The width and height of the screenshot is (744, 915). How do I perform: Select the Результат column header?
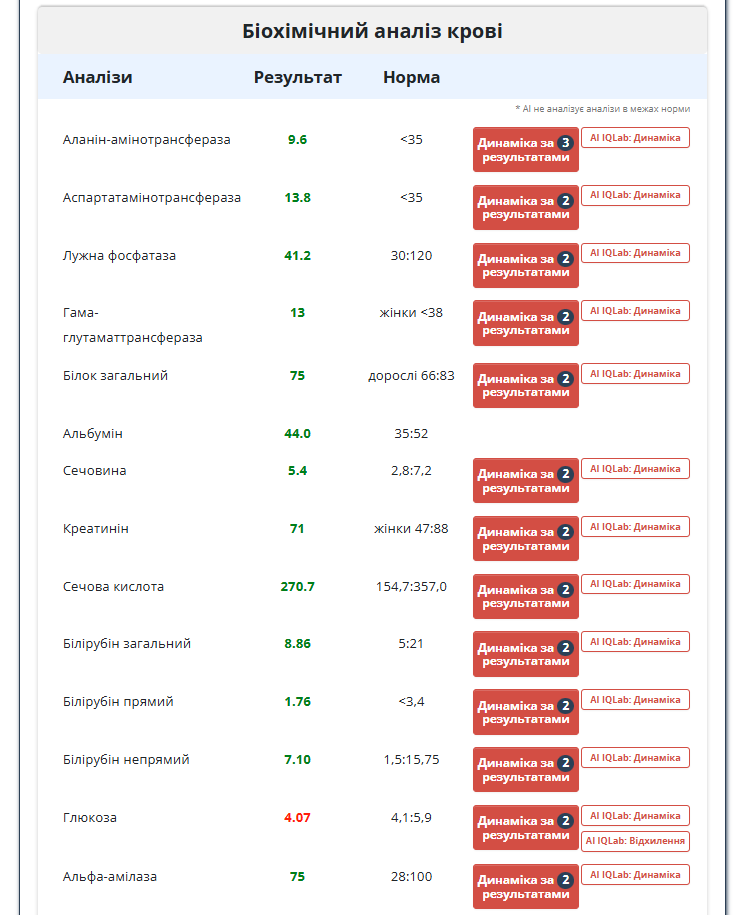[x=297, y=78]
